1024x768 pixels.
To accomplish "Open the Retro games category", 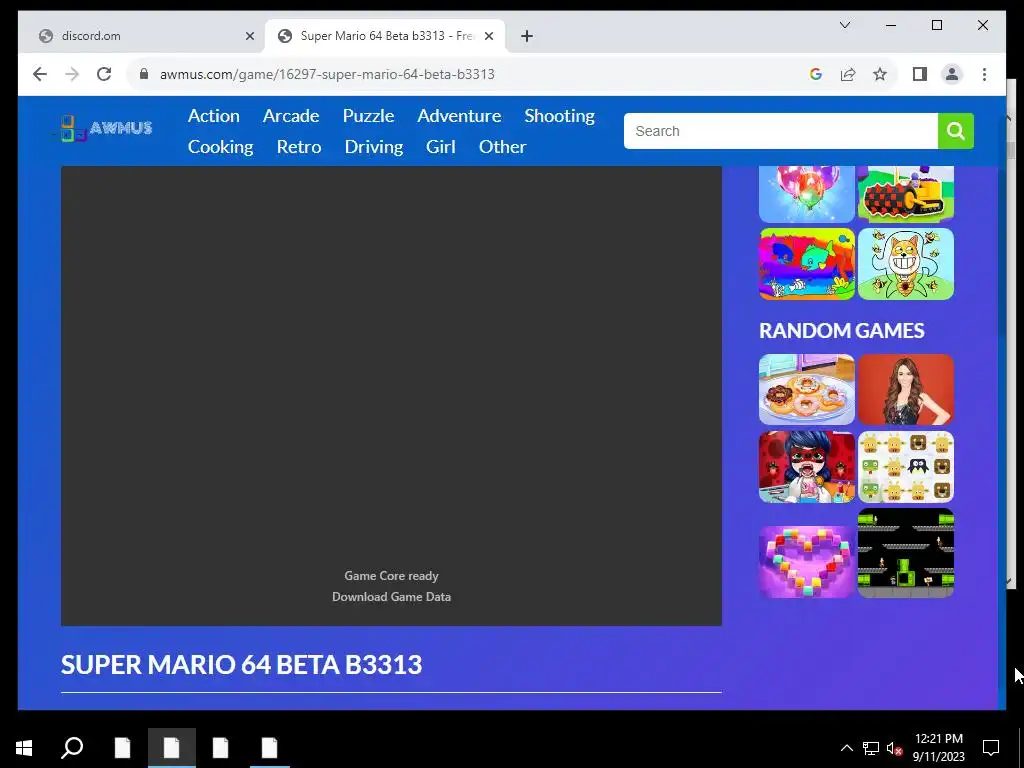I will pos(298,147).
